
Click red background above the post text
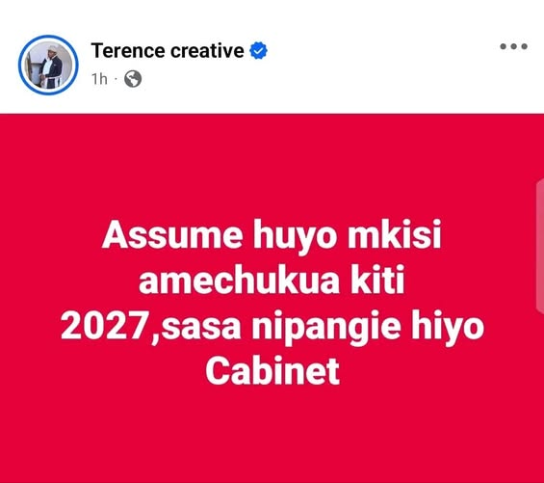coord(272,165)
